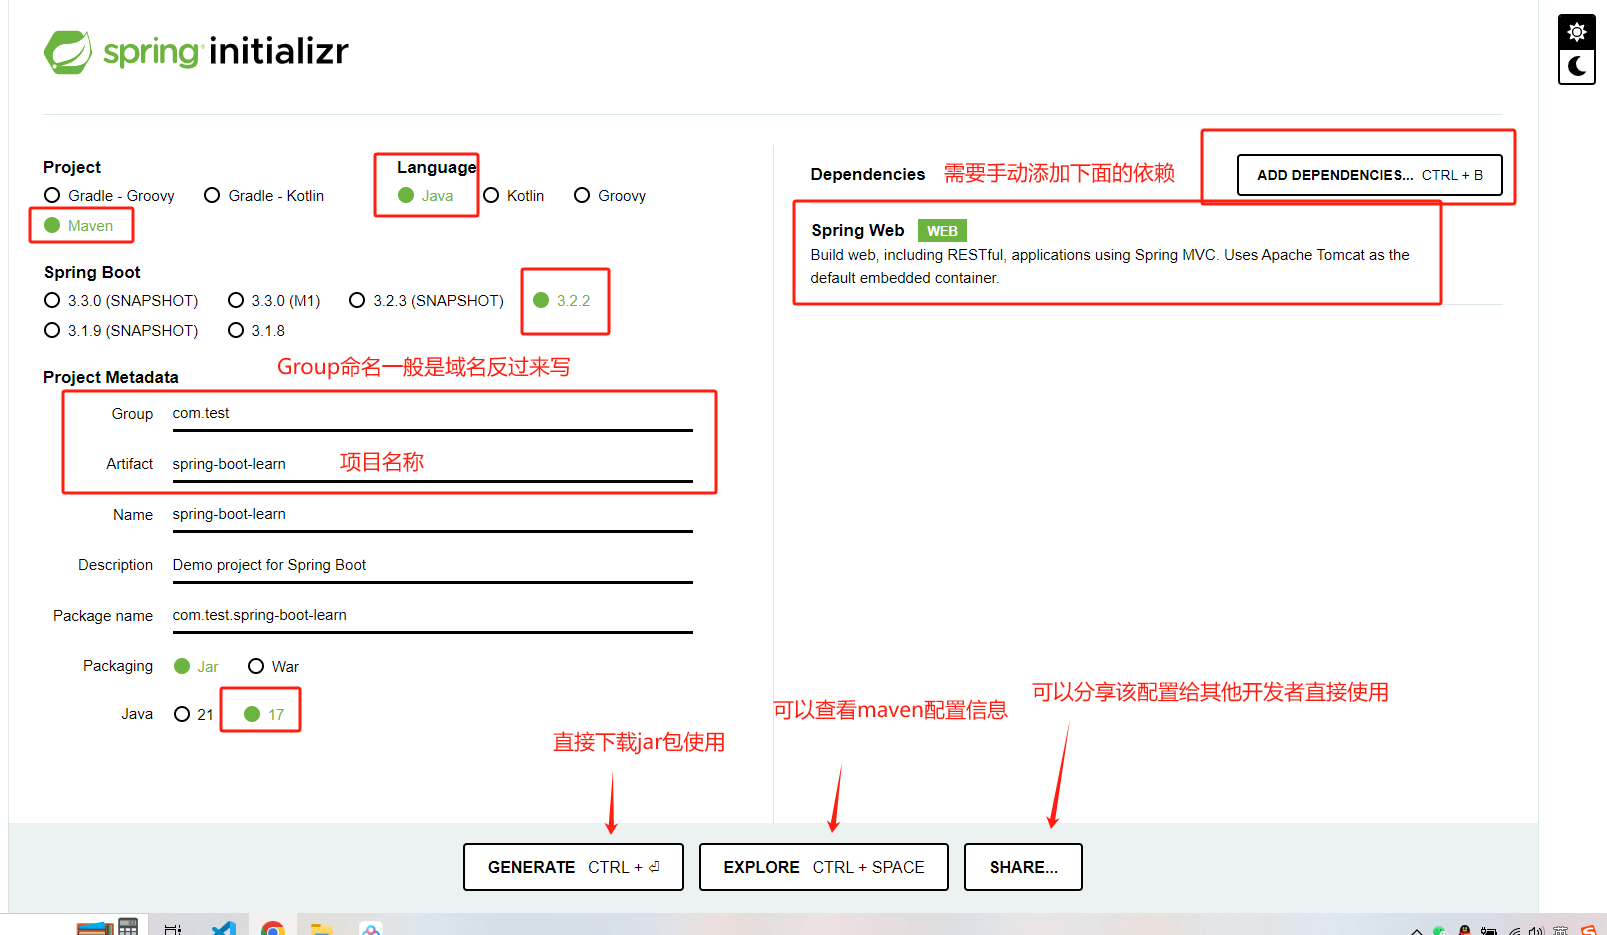The height and width of the screenshot is (935, 1607).
Task: Choose War packaging
Action: (x=274, y=666)
